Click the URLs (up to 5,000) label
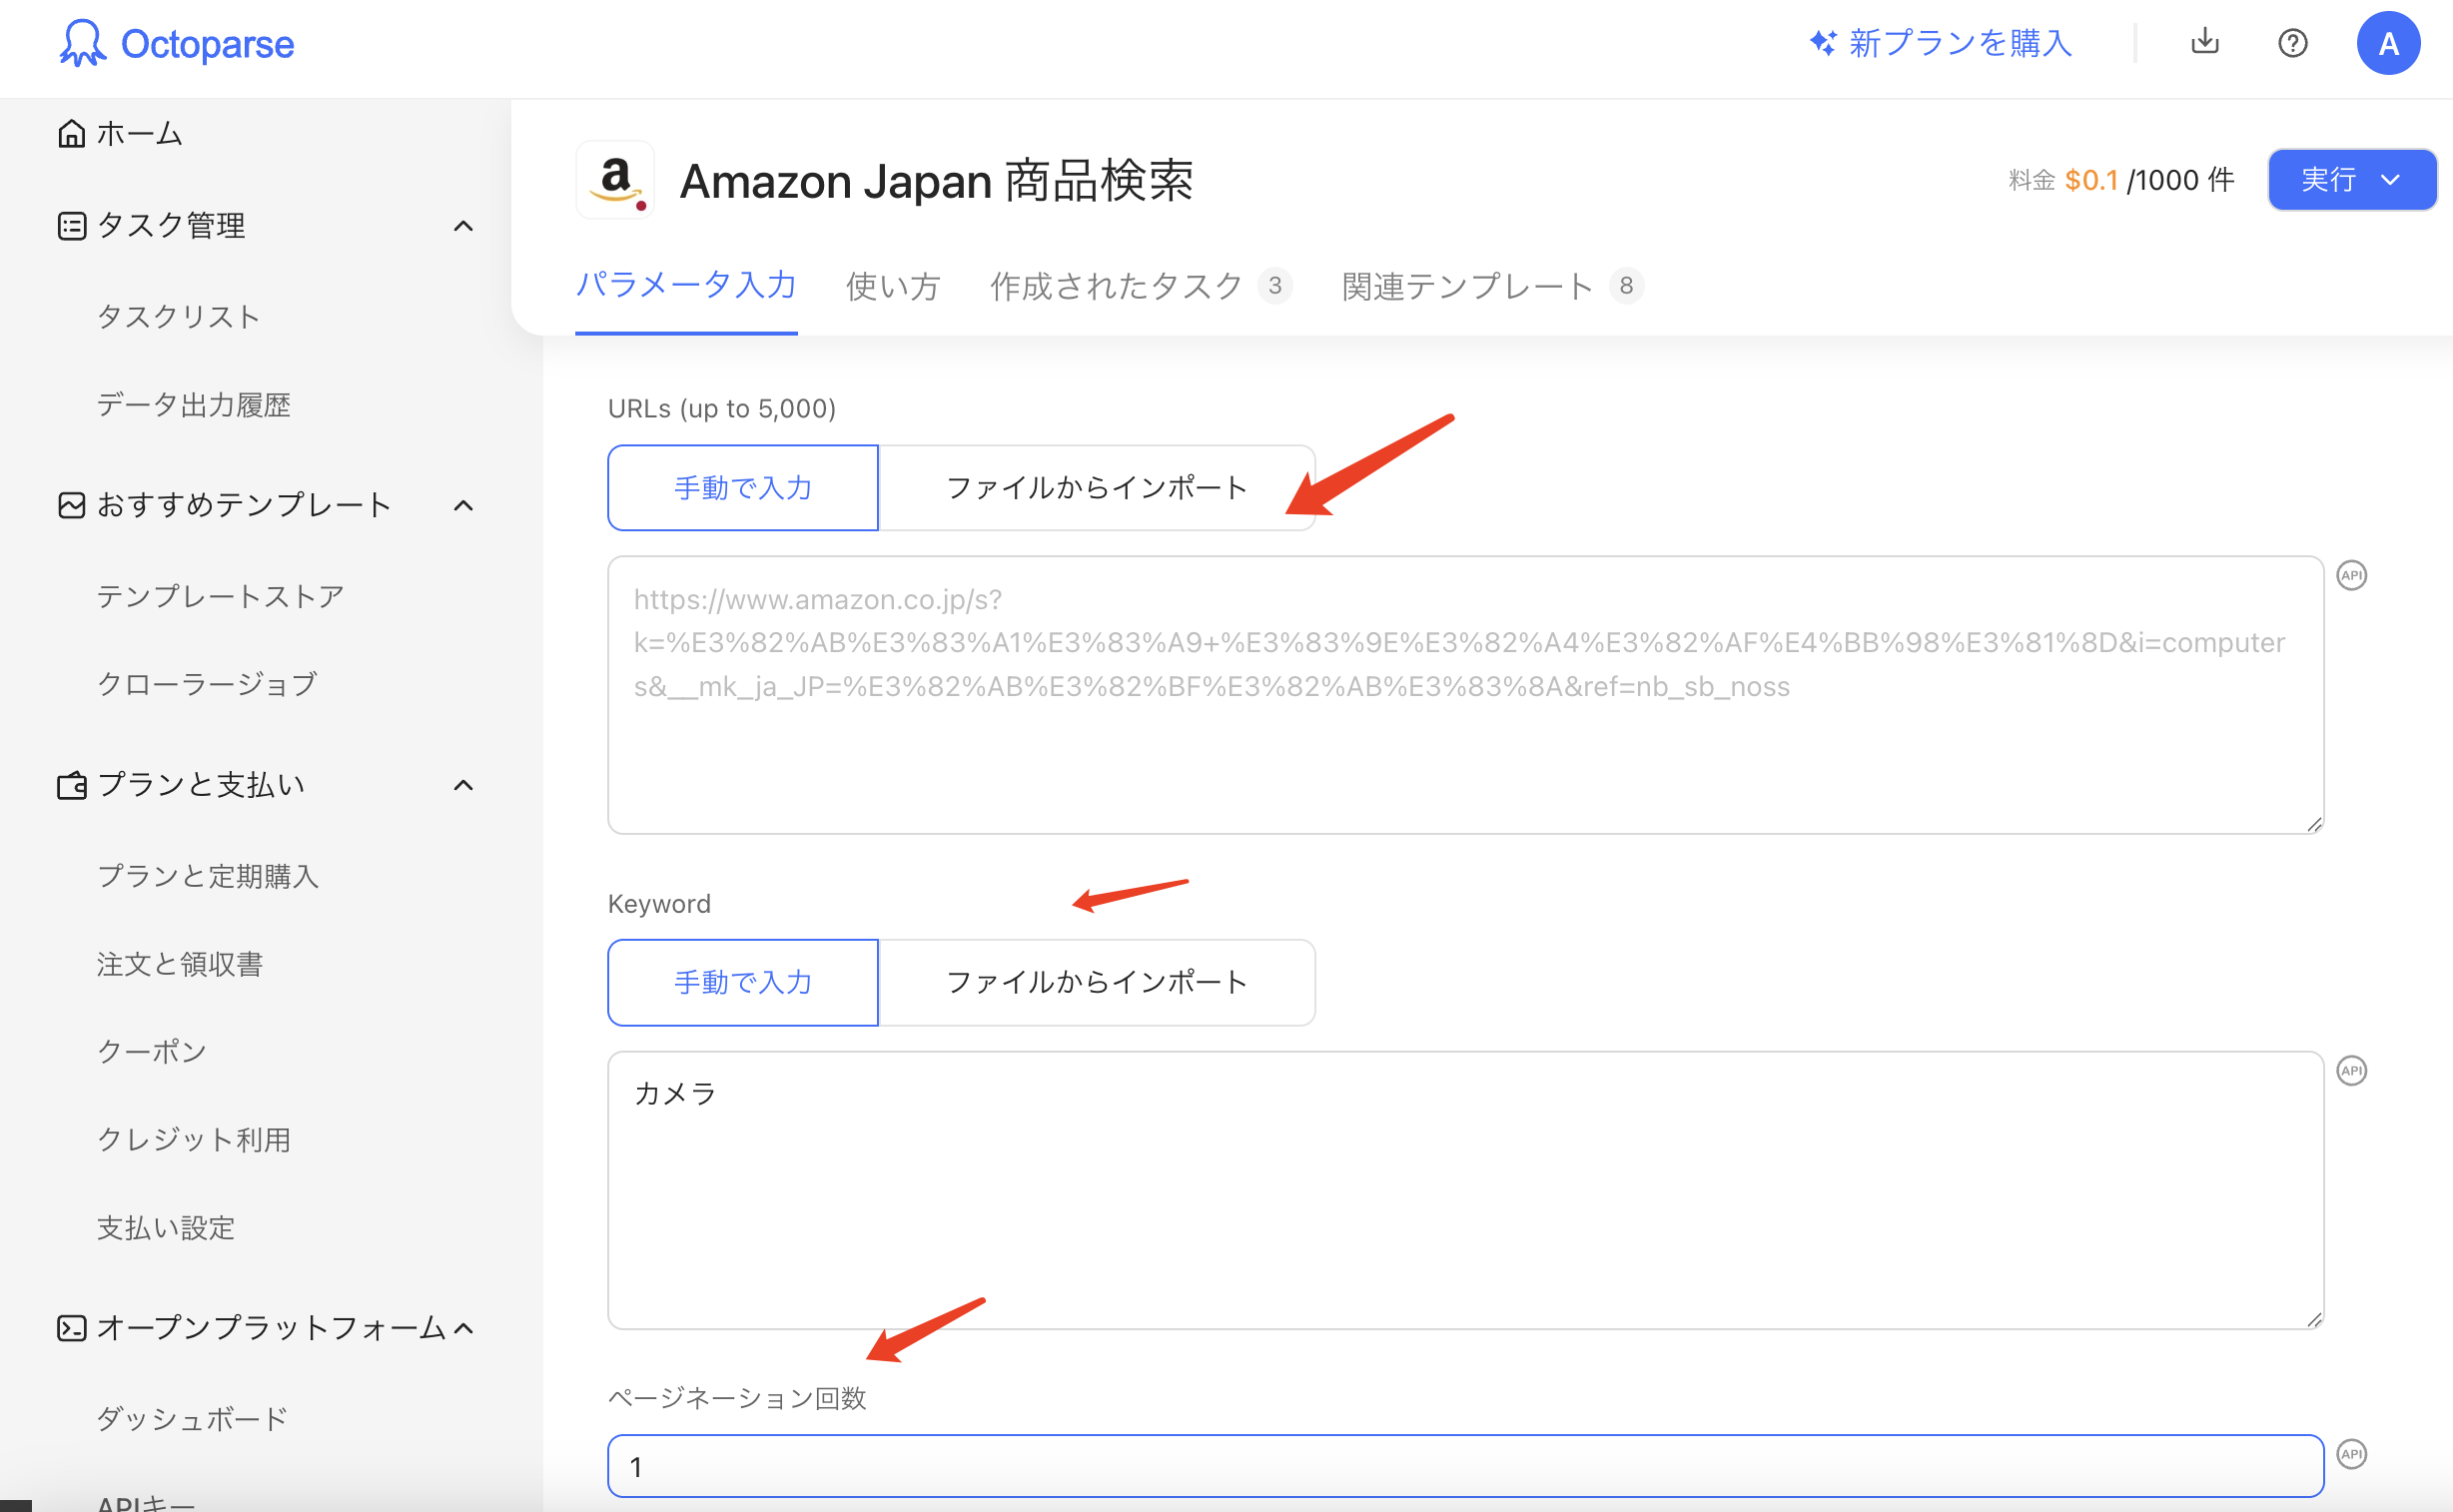The image size is (2453, 1512). click(722, 408)
